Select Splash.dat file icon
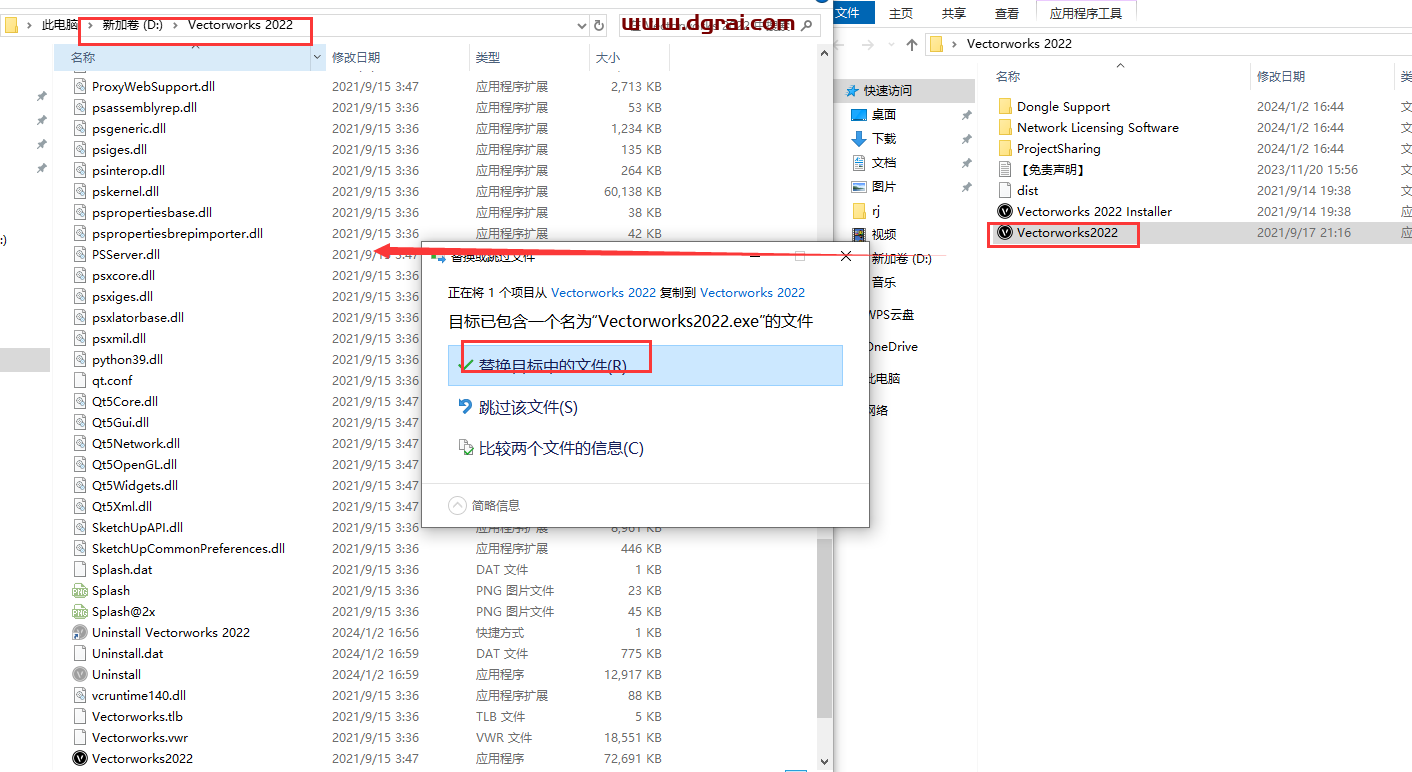Screen dimensions: 1412x772 (x=80, y=569)
